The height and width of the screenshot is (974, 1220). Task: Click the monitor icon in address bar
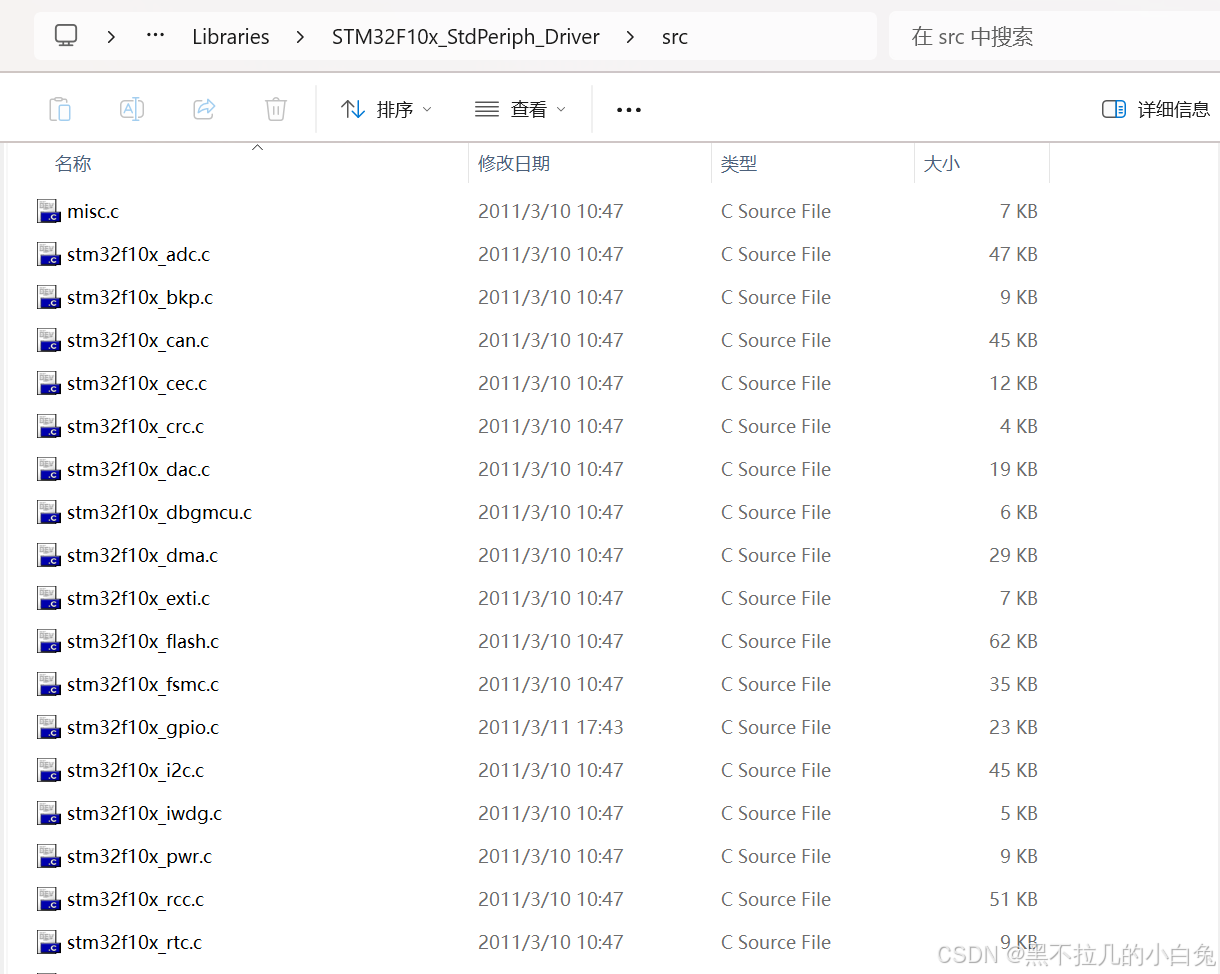(66, 36)
